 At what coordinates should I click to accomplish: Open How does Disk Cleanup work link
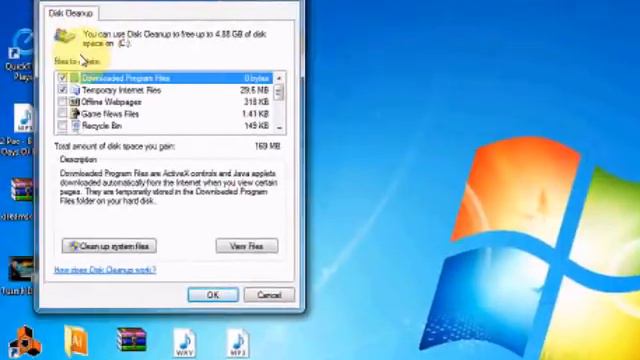click(105, 270)
